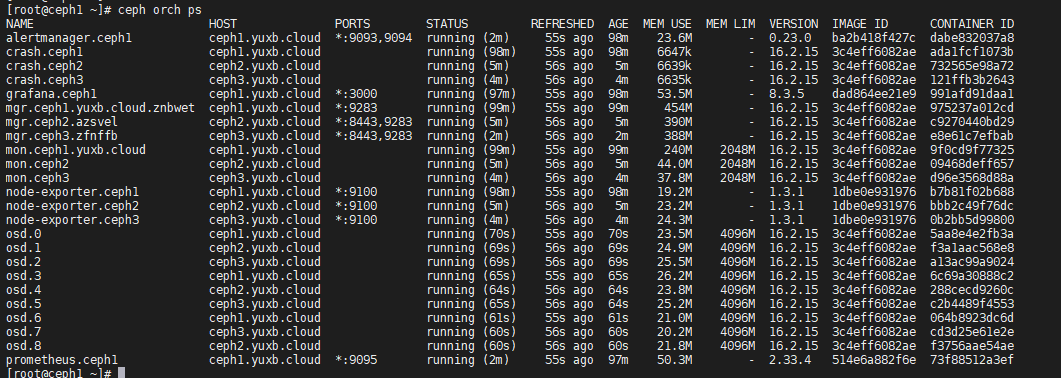
Task: Click the osd.6 daemon name
Action: (23, 318)
